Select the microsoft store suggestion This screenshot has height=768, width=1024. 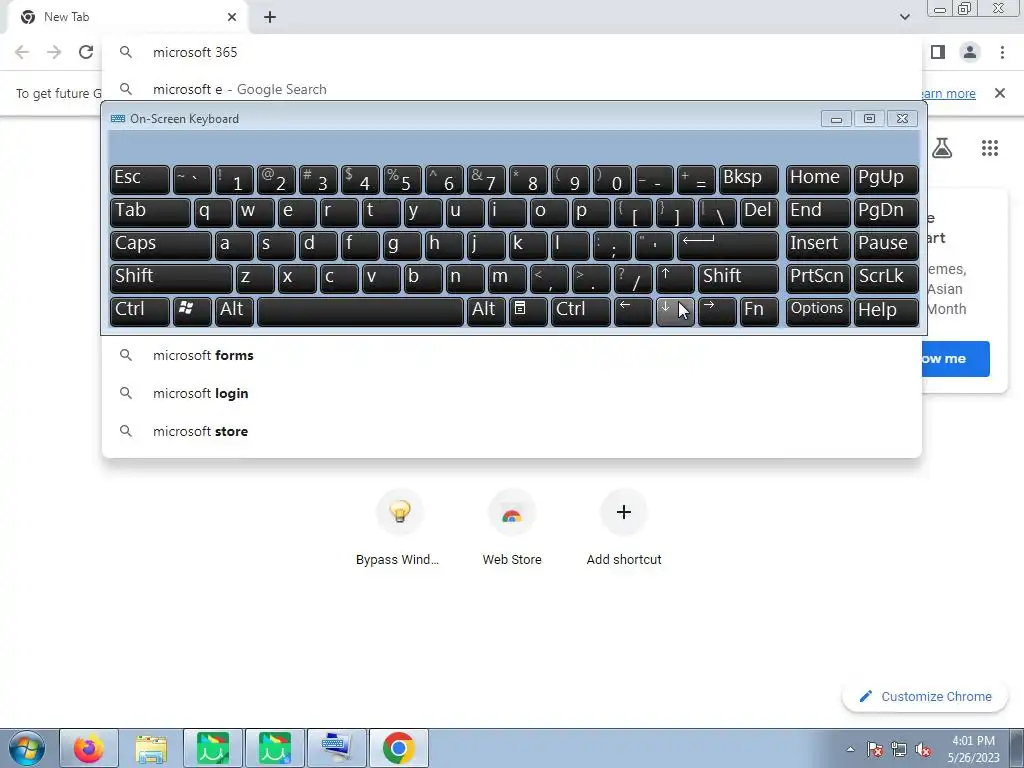511,431
